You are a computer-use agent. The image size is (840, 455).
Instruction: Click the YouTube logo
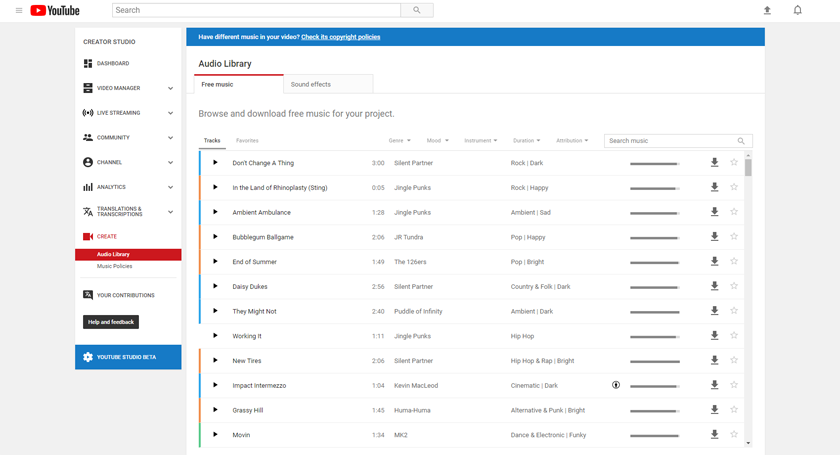pyautogui.click(x=55, y=10)
